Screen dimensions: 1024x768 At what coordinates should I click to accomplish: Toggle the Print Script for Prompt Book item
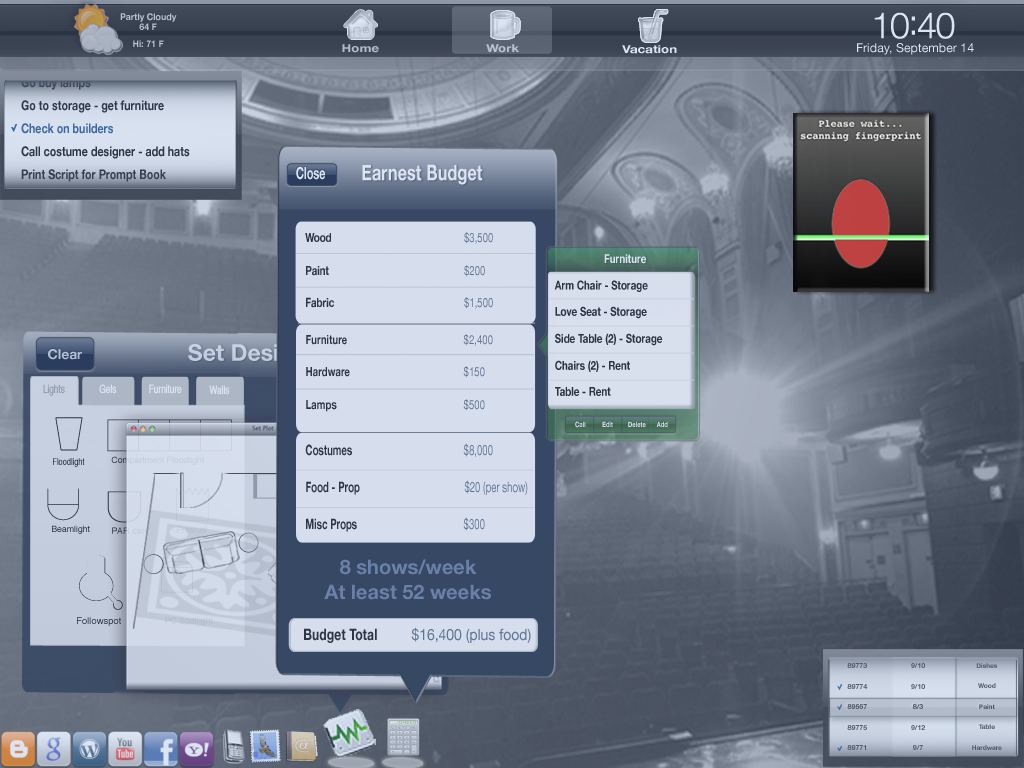[93, 174]
